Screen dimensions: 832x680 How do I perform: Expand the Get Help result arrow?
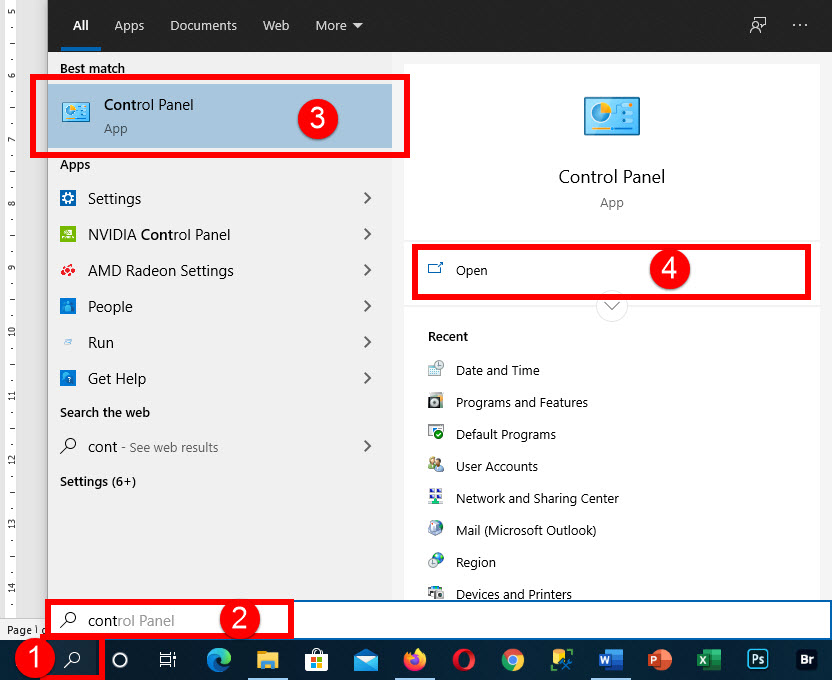367,379
